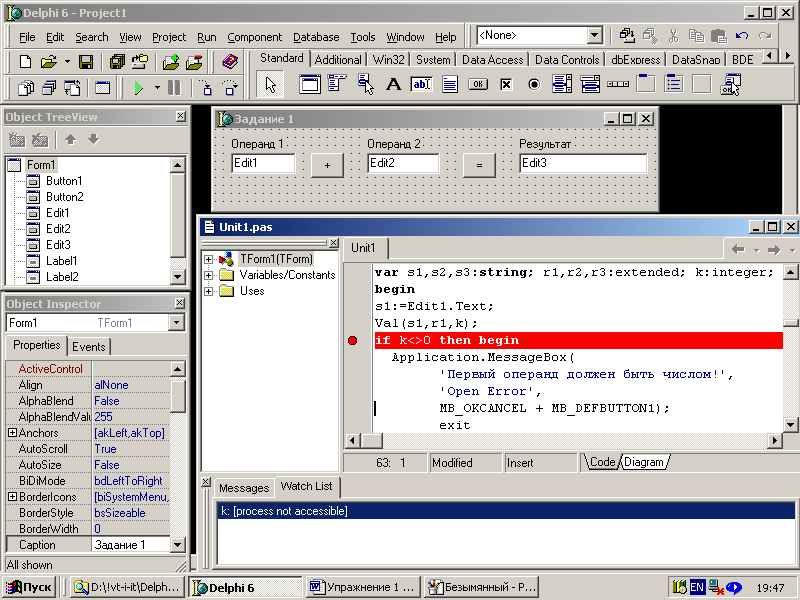This screenshot has width=800, height=600.
Task: Toggle the breakpoint red dot in gutter
Action: (x=352, y=340)
